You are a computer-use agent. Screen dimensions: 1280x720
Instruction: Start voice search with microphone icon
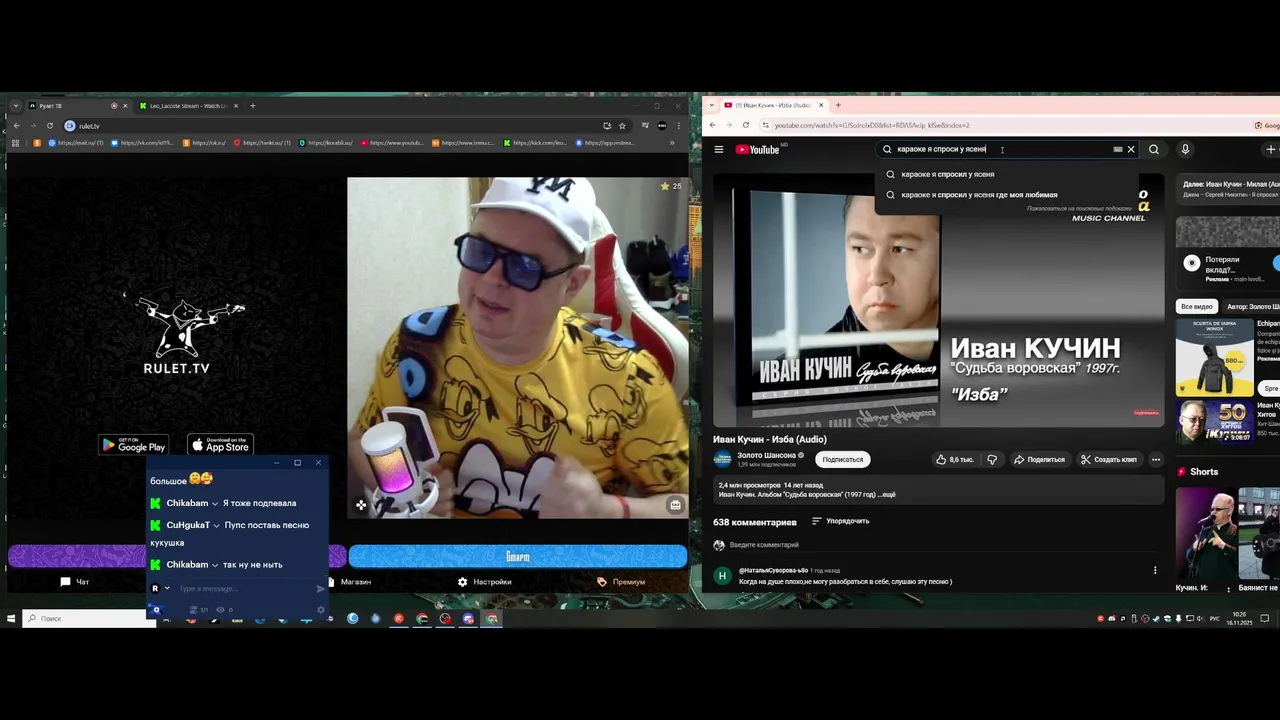tap(1185, 149)
